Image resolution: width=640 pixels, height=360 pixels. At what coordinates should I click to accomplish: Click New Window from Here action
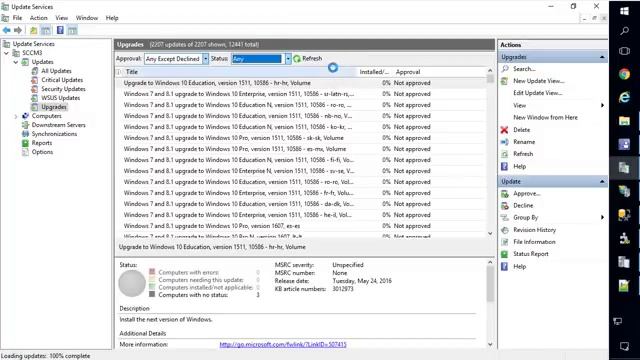[x=545, y=118]
